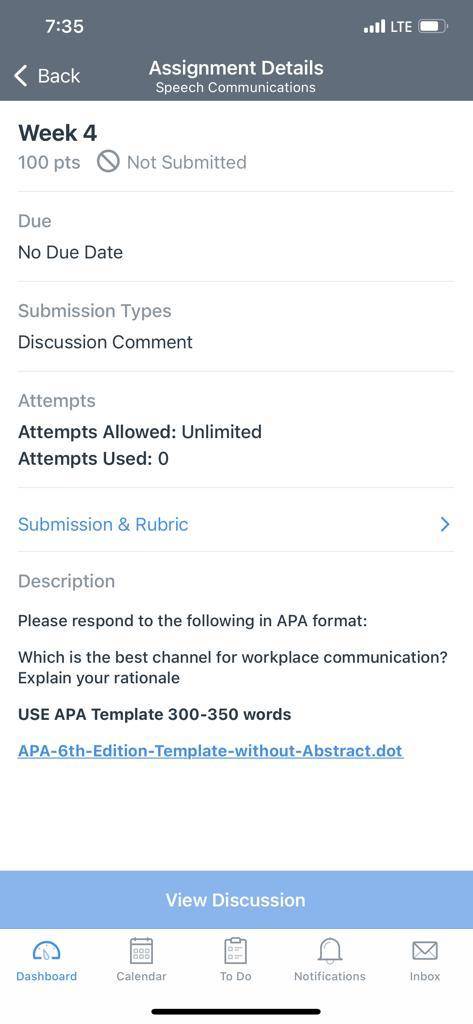This screenshot has width=473, height=1024.
Task: Open the Calendar icon in bottom bar
Action: tap(141, 950)
